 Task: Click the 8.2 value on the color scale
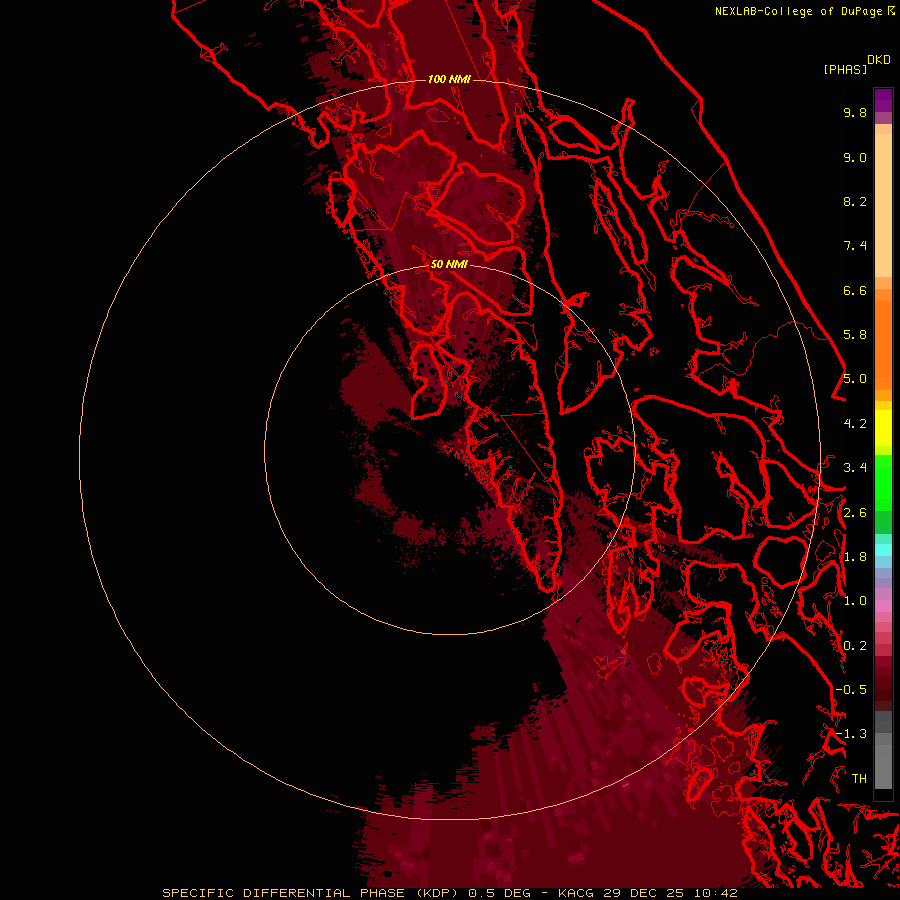coord(855,201)
